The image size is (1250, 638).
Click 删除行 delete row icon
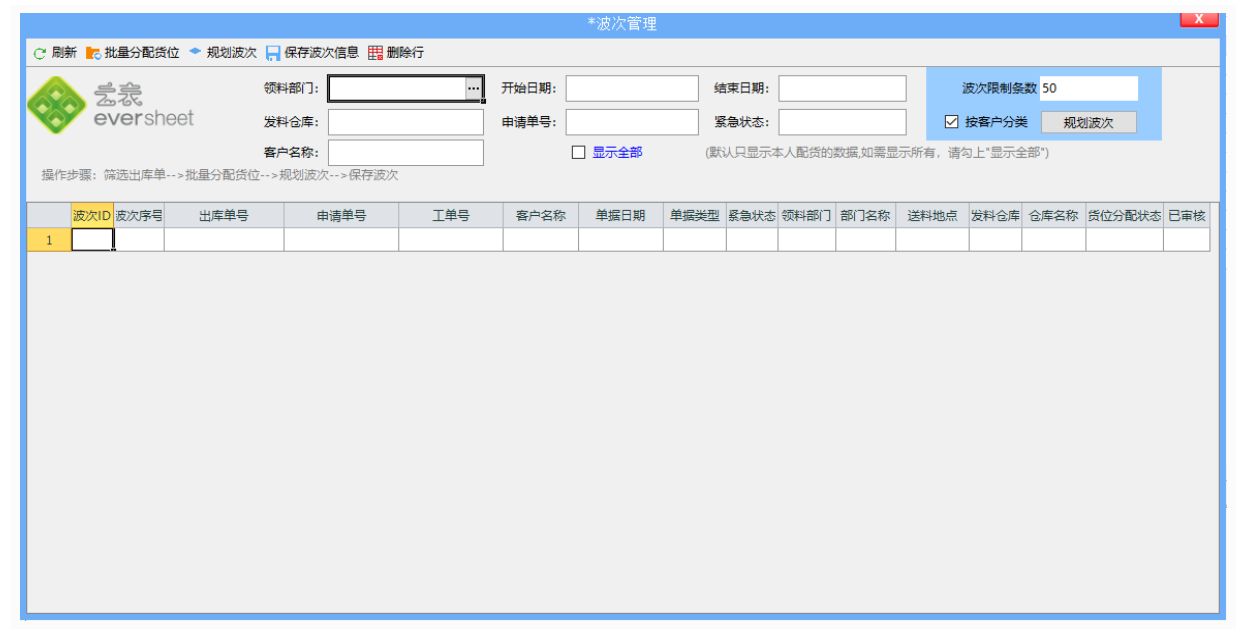(x=376, y=53)
